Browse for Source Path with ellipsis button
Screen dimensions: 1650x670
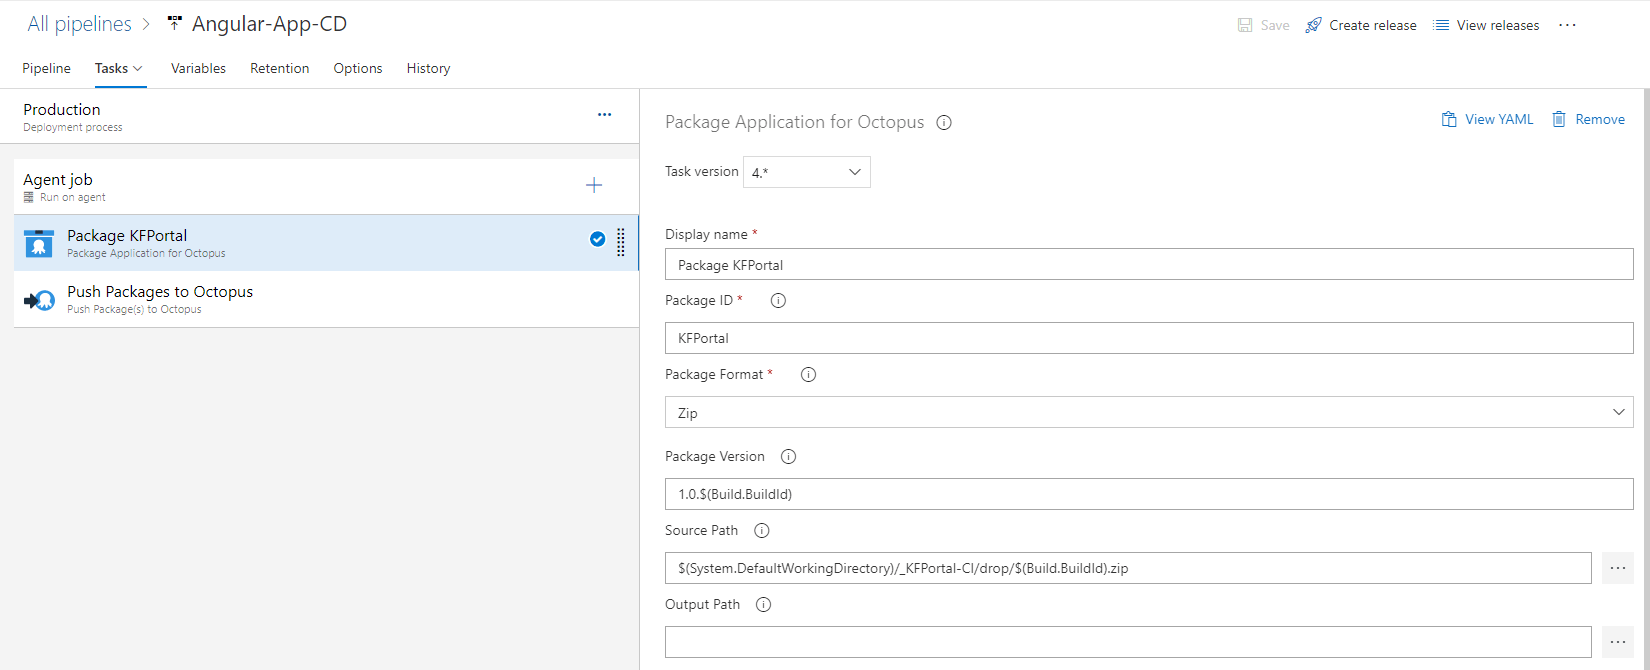(x=1618, y=568)
